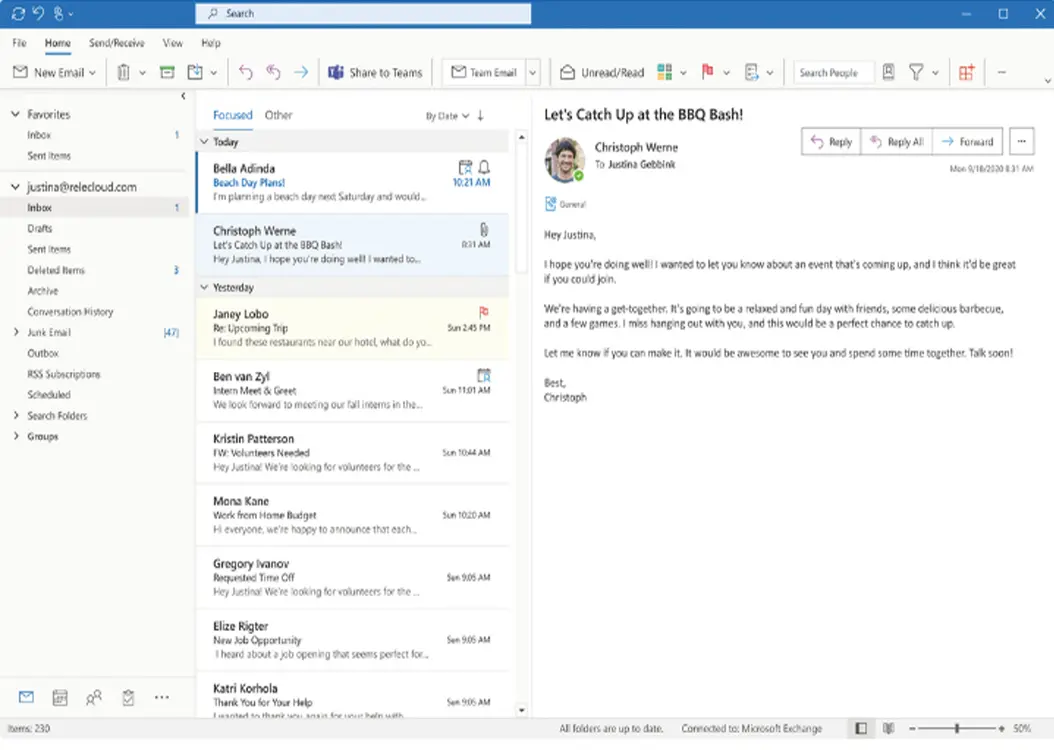Click the Delete trash icon
The width and height of the screenshot is (1054, 750).
click(123, 73)
